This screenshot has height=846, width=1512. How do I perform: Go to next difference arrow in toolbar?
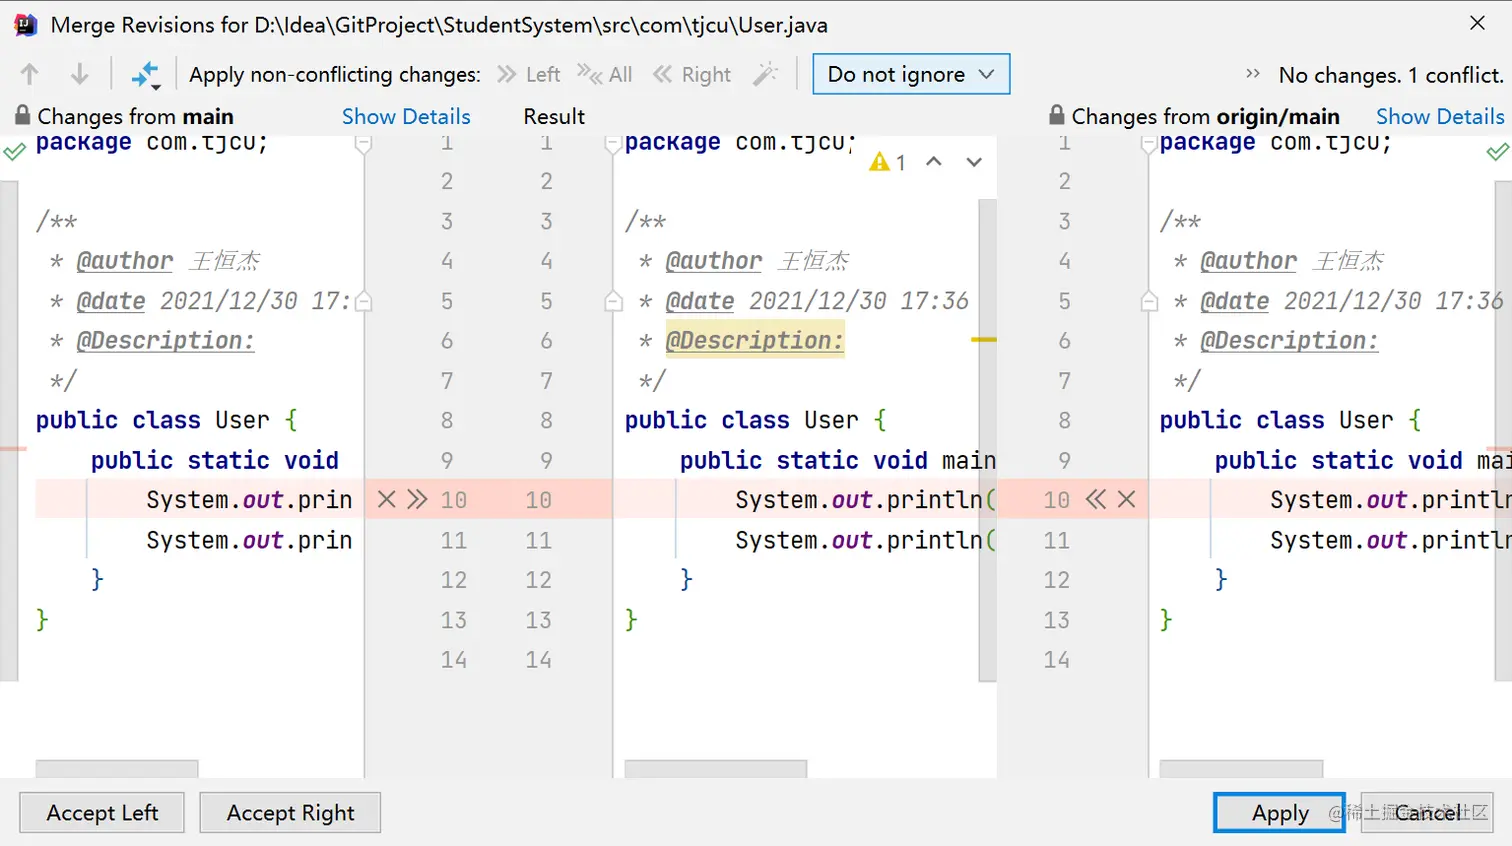(79, 74)
